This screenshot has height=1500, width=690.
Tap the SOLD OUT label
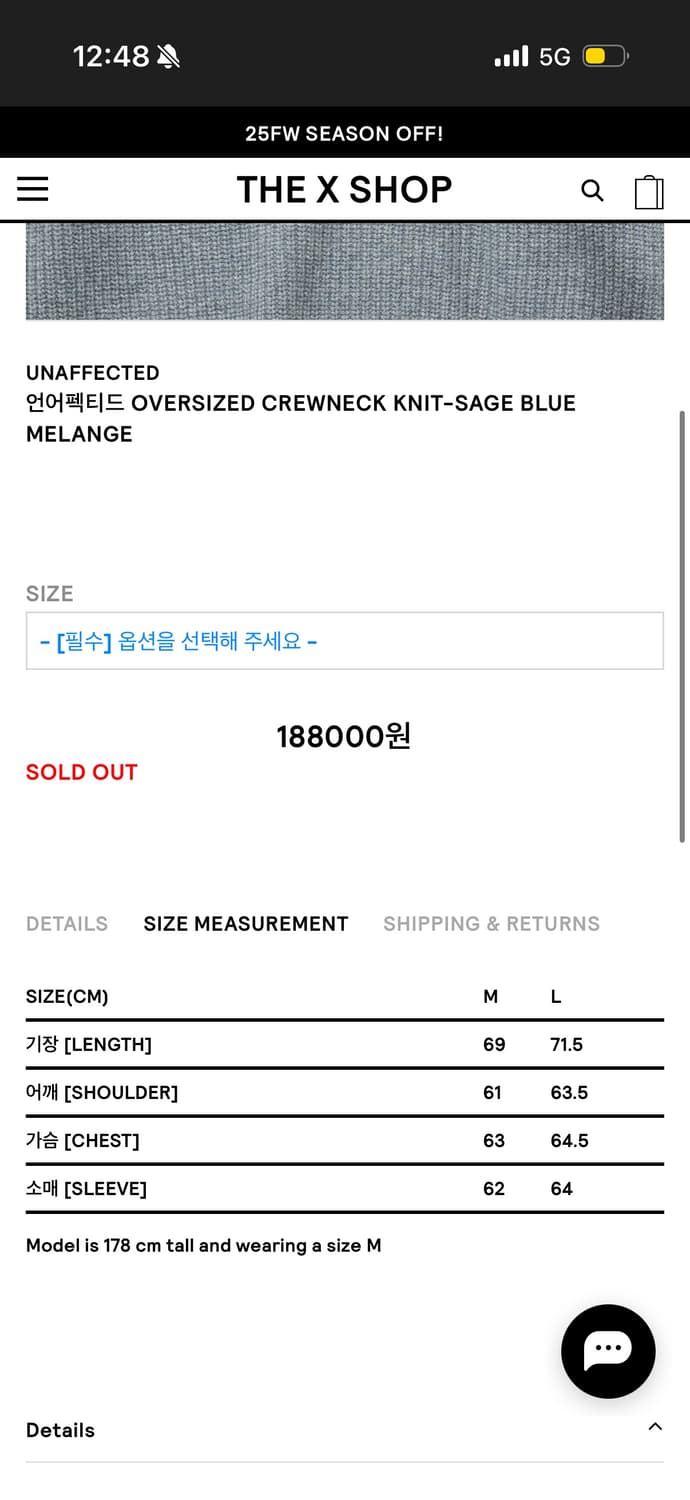coord(82,772)
